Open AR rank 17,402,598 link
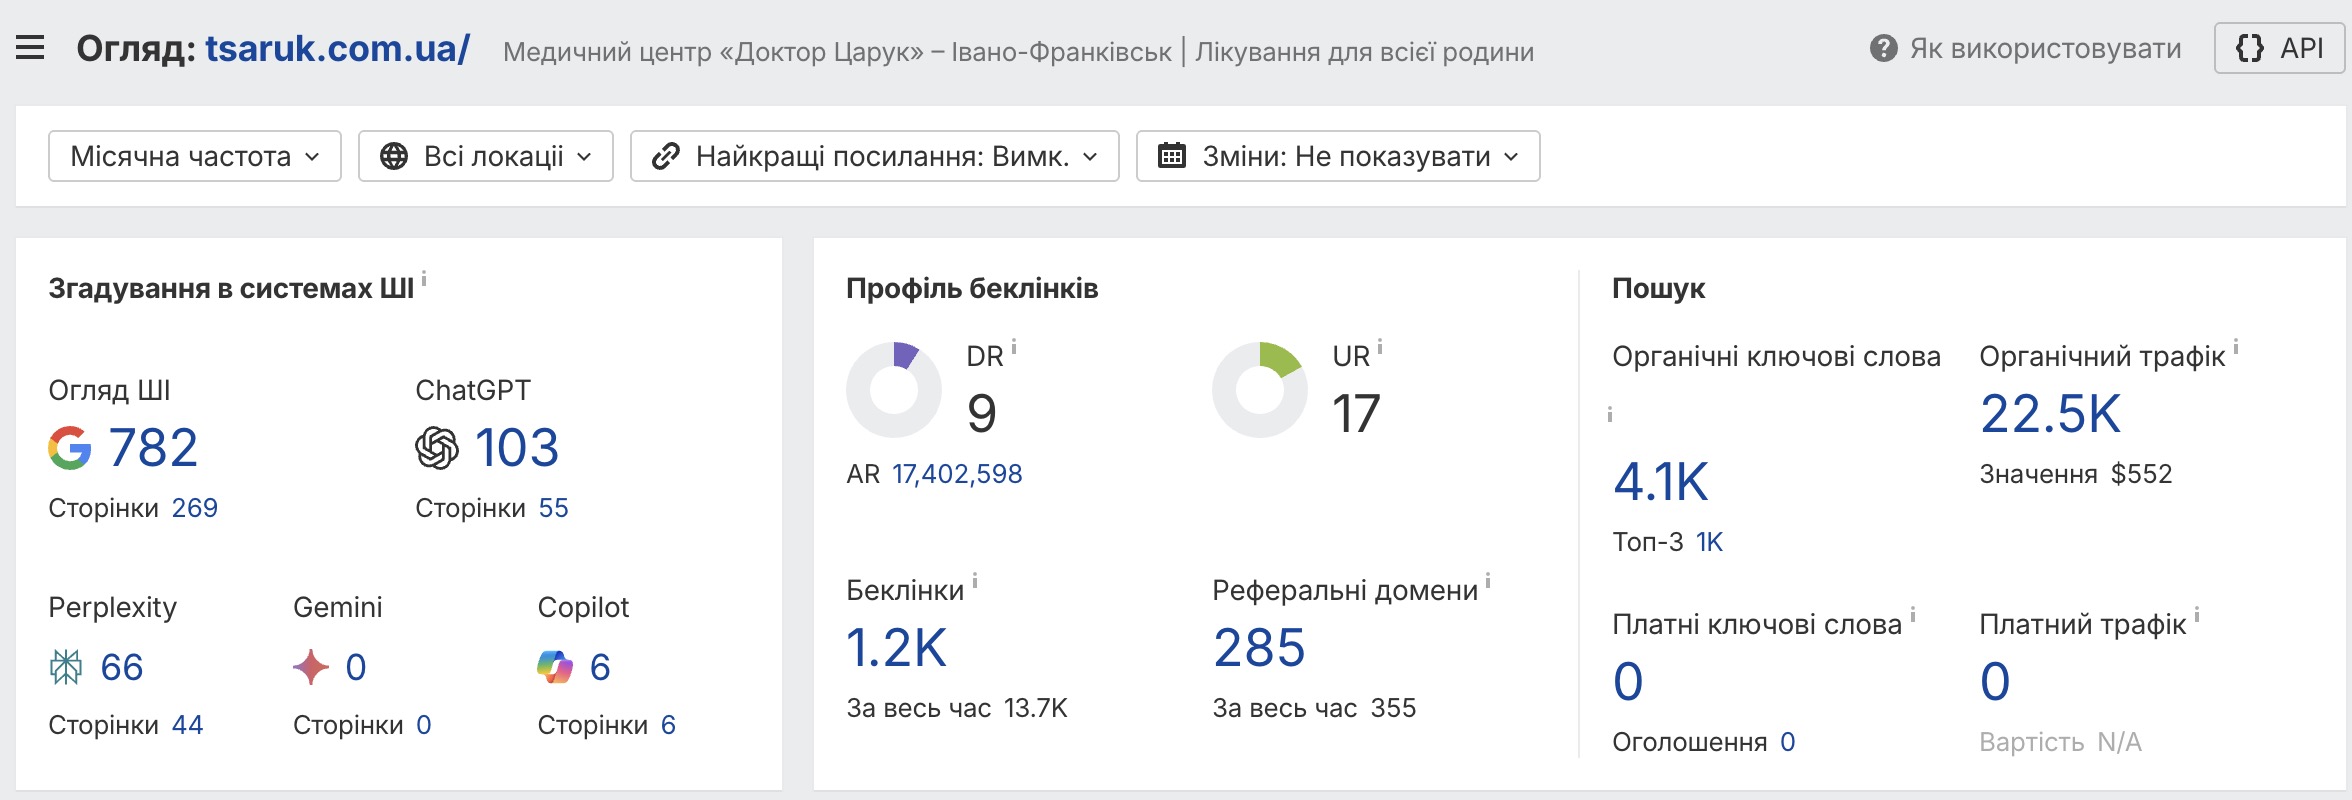The height and width of the screenshot is (800, 2352). click(957, 474)
